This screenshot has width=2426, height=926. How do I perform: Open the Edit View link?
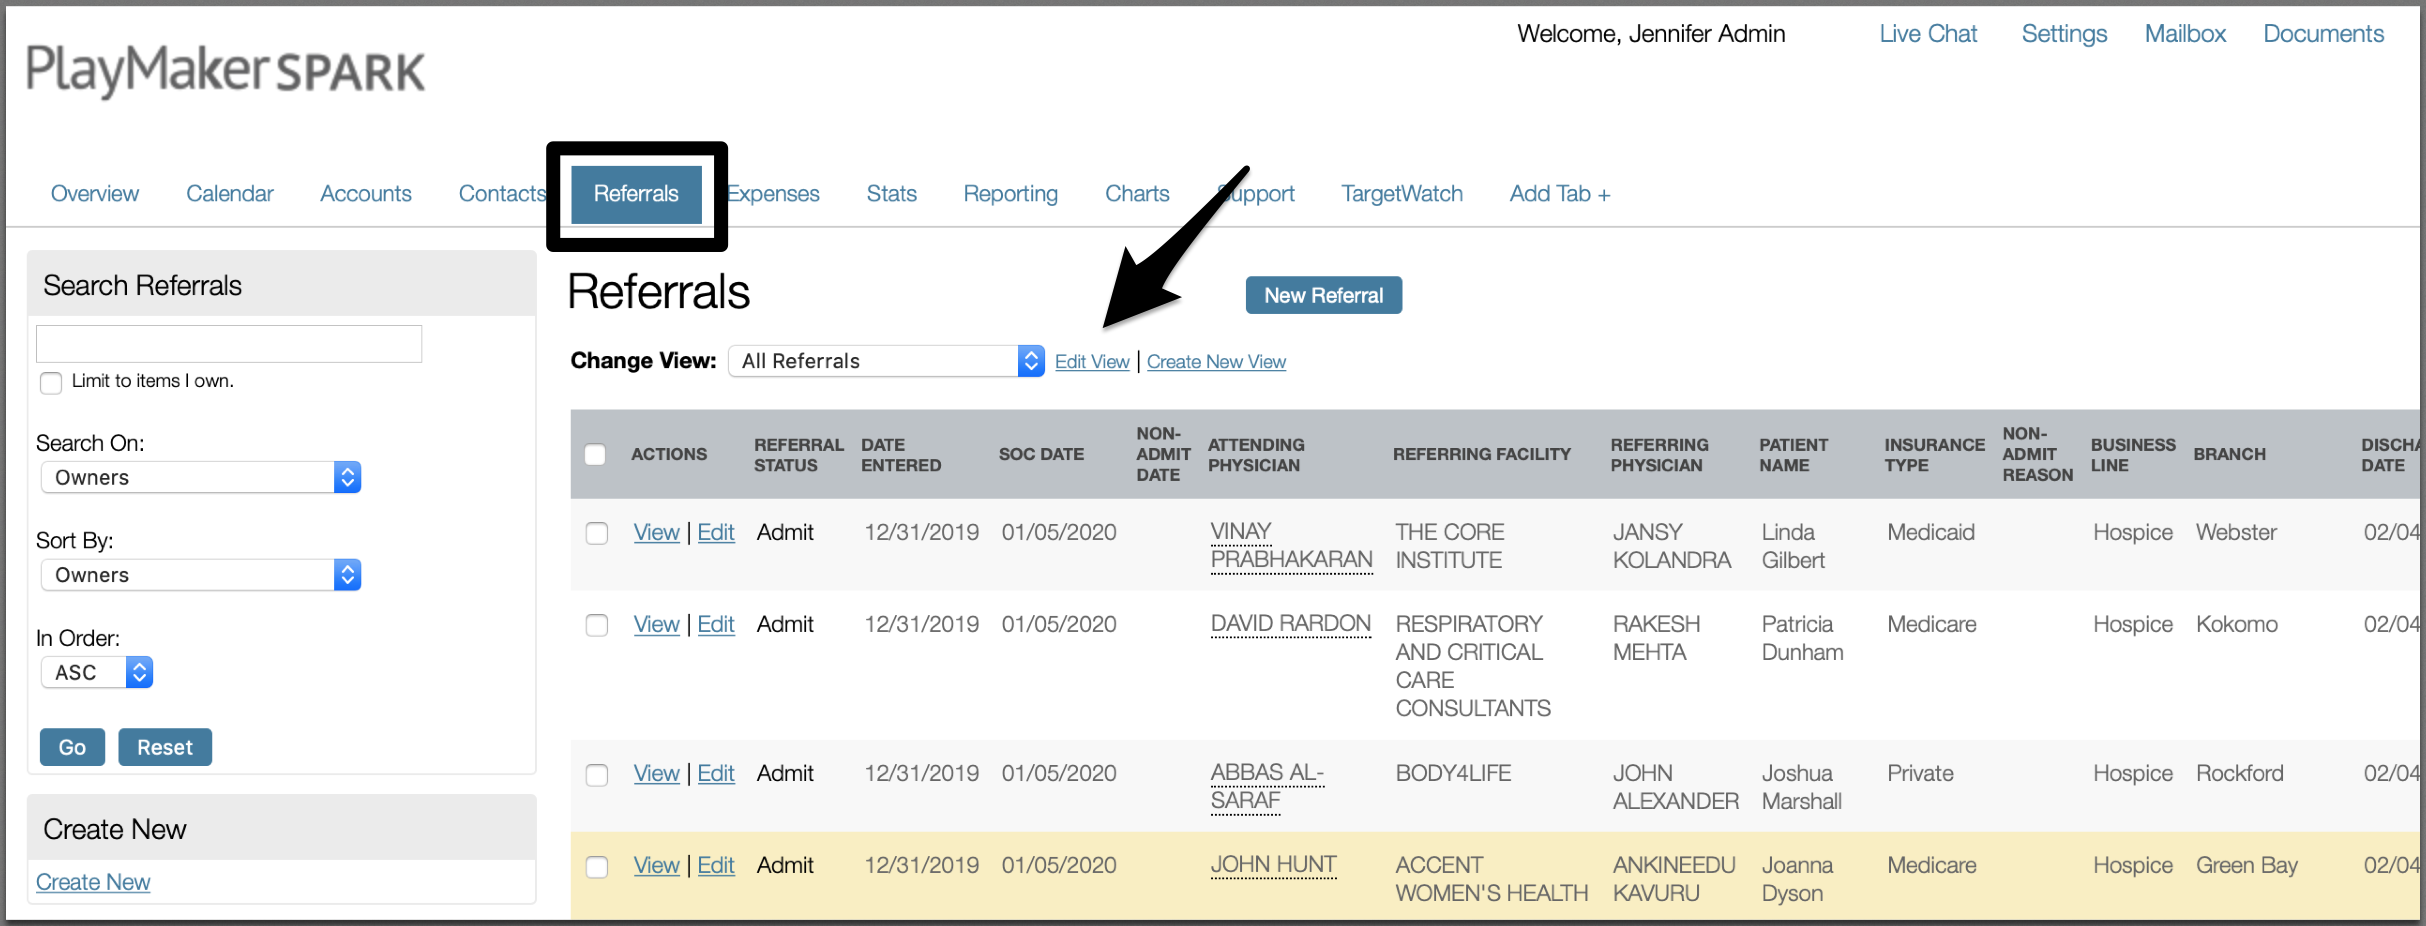[x=1092, y=362]
